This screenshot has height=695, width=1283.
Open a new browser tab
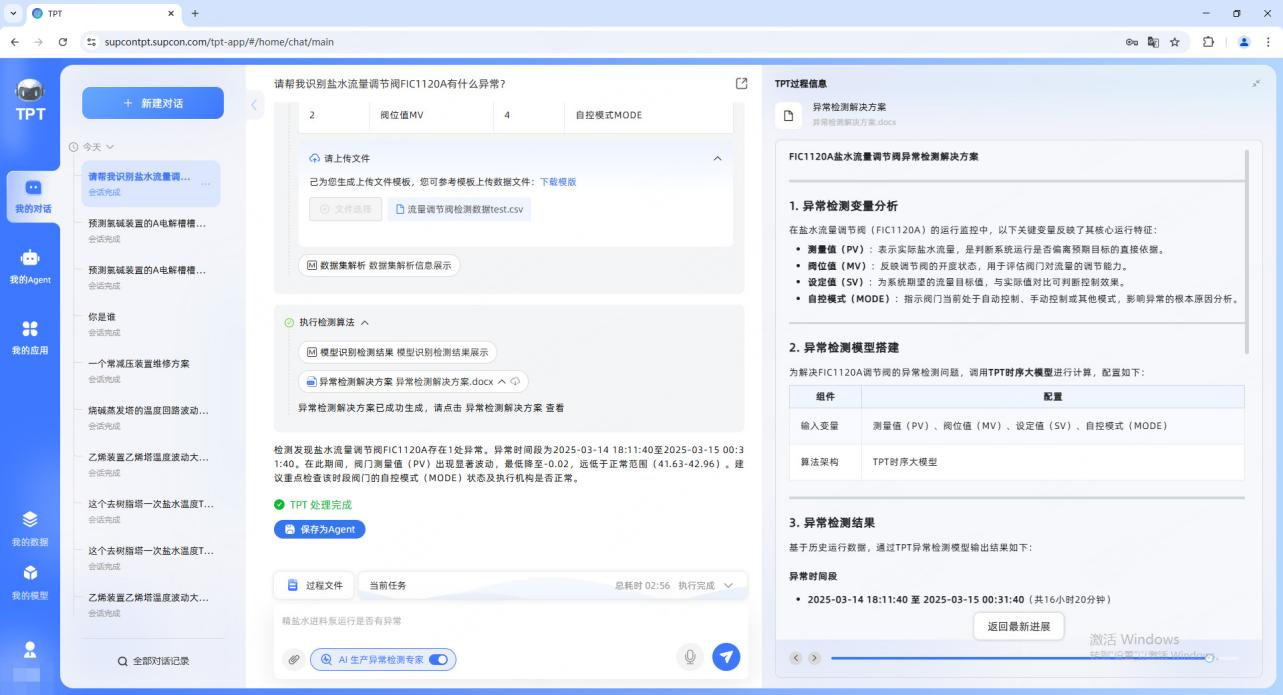pos(195,13)
